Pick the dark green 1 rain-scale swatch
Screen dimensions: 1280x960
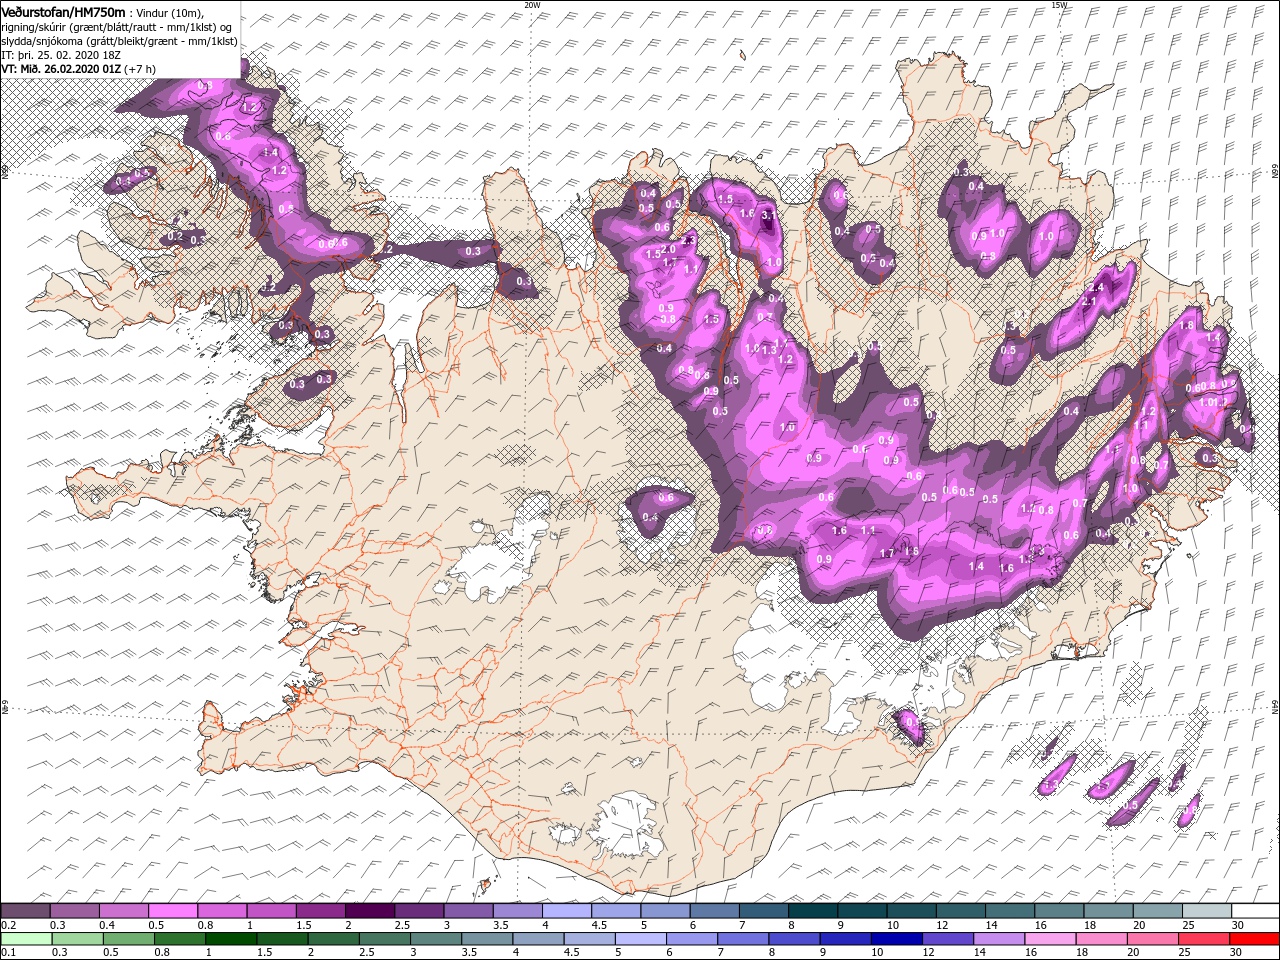pyautogui.click(x=231, y=939)
